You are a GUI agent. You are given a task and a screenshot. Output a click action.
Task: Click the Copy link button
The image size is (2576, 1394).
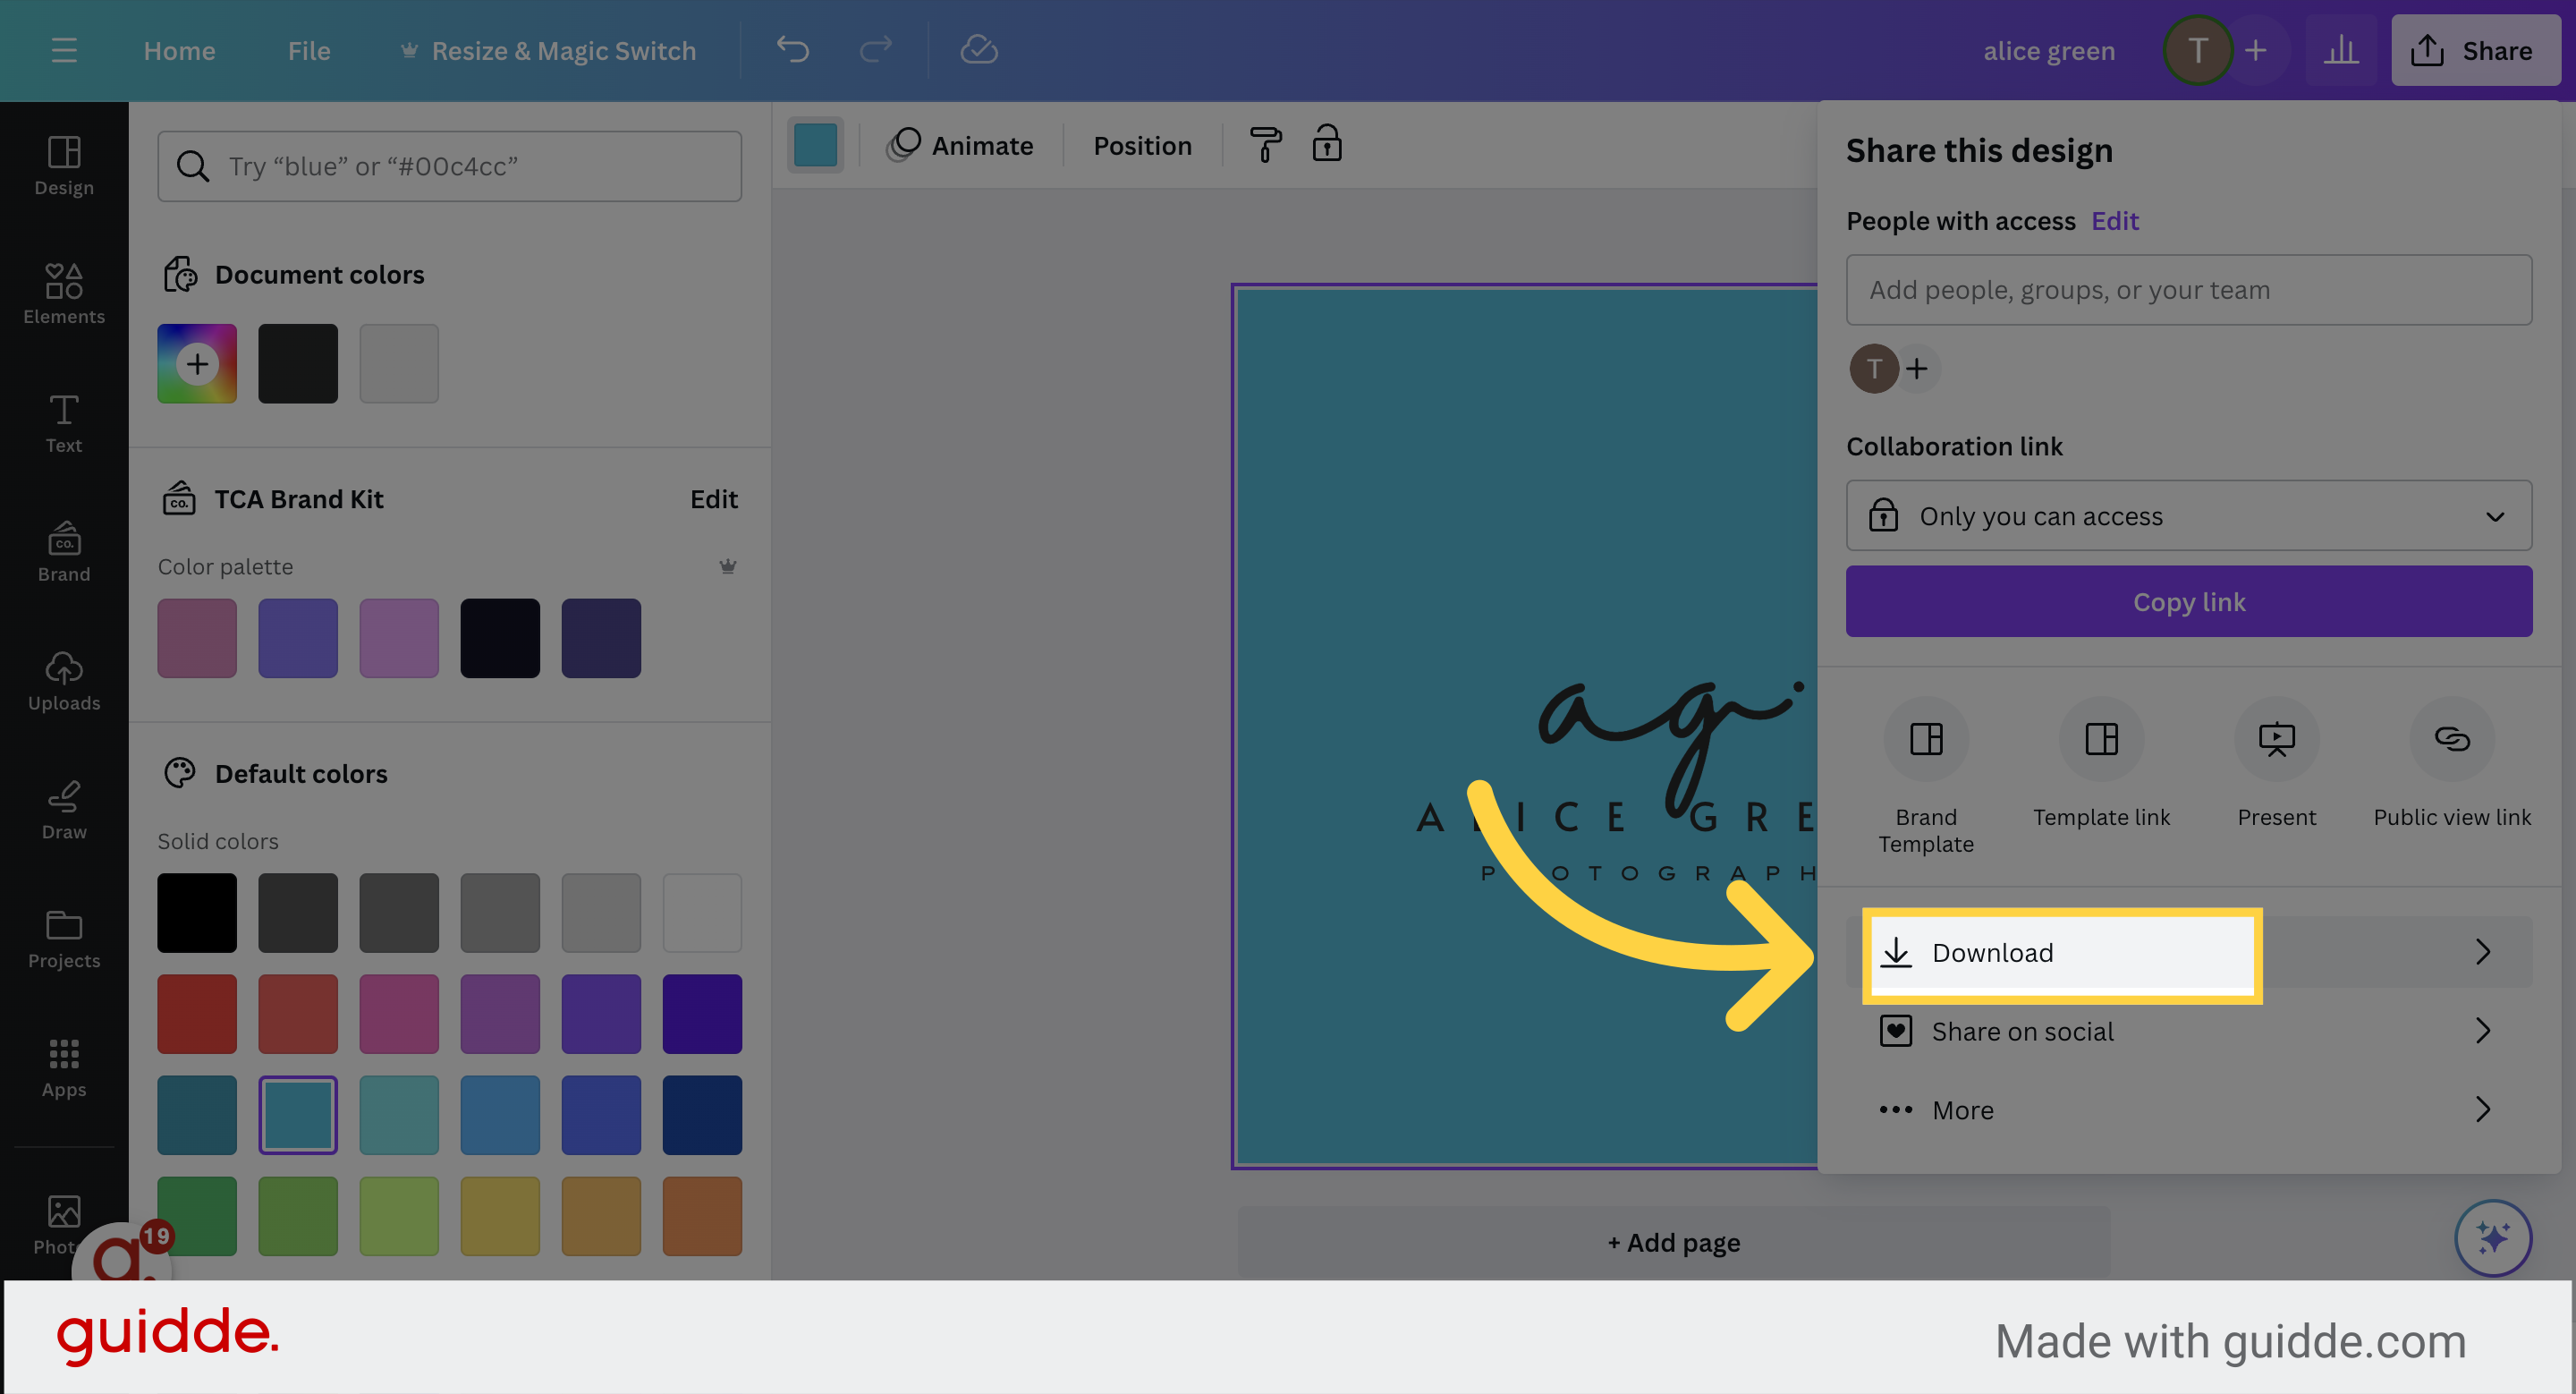[x=2188, y=601]
